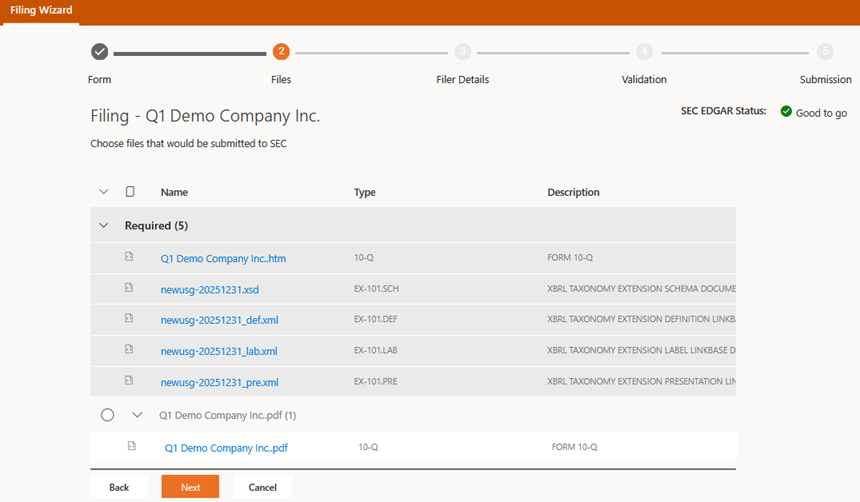Go to the Filer Details step label
This screenshot has width=860, height=502.
coord(462,80)
